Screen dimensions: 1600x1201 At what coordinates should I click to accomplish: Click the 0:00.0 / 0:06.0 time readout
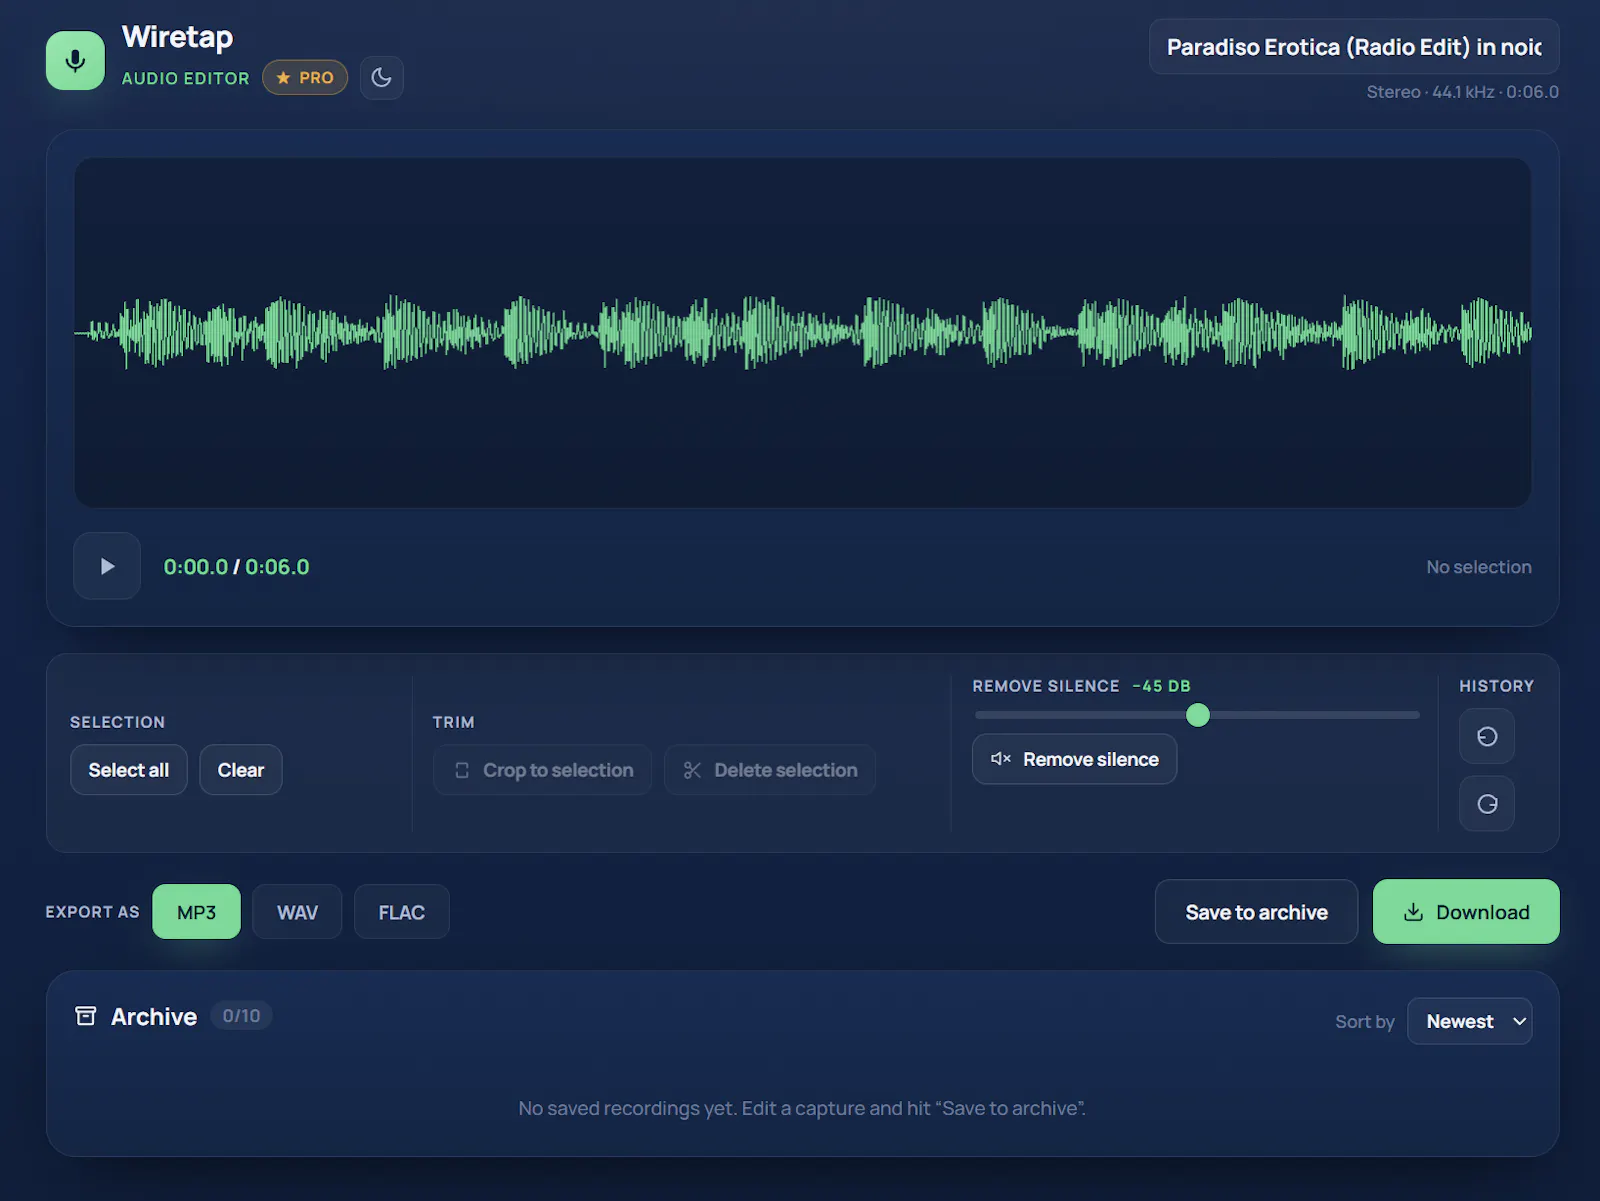click(x=236, y=567)
